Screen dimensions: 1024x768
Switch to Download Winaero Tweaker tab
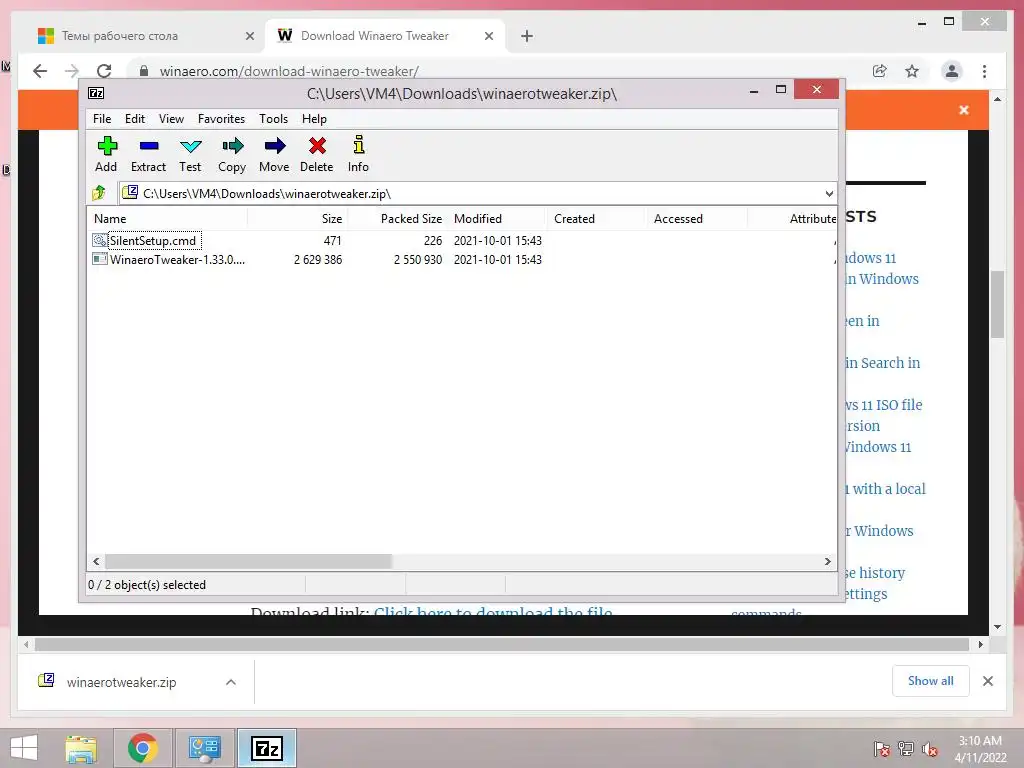coord(374,36)
